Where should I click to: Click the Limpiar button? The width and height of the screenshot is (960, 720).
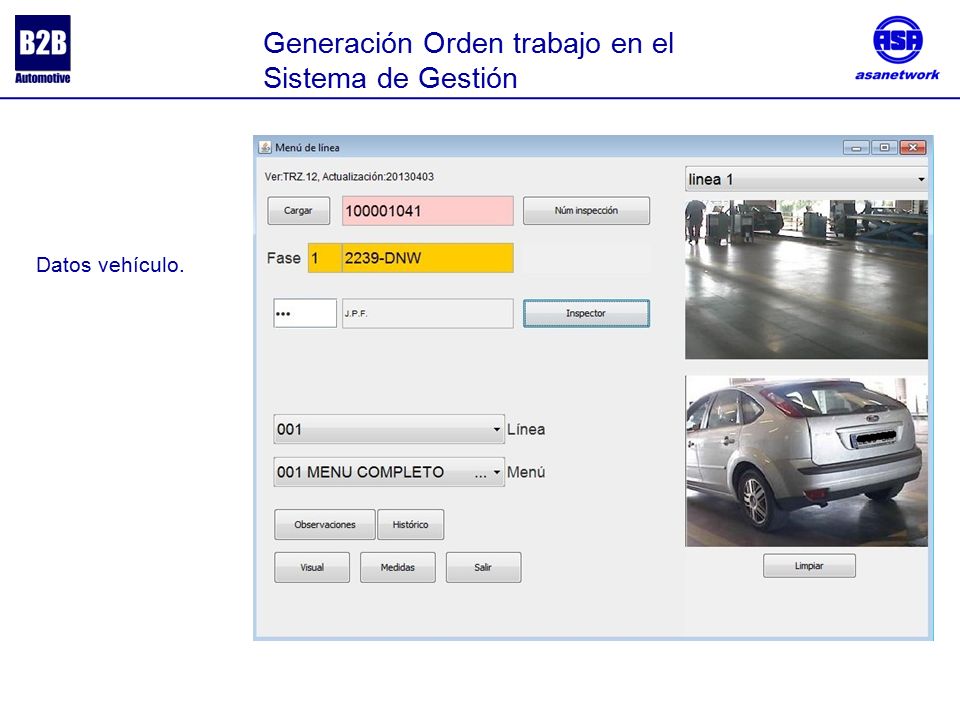tap(809, 566)
